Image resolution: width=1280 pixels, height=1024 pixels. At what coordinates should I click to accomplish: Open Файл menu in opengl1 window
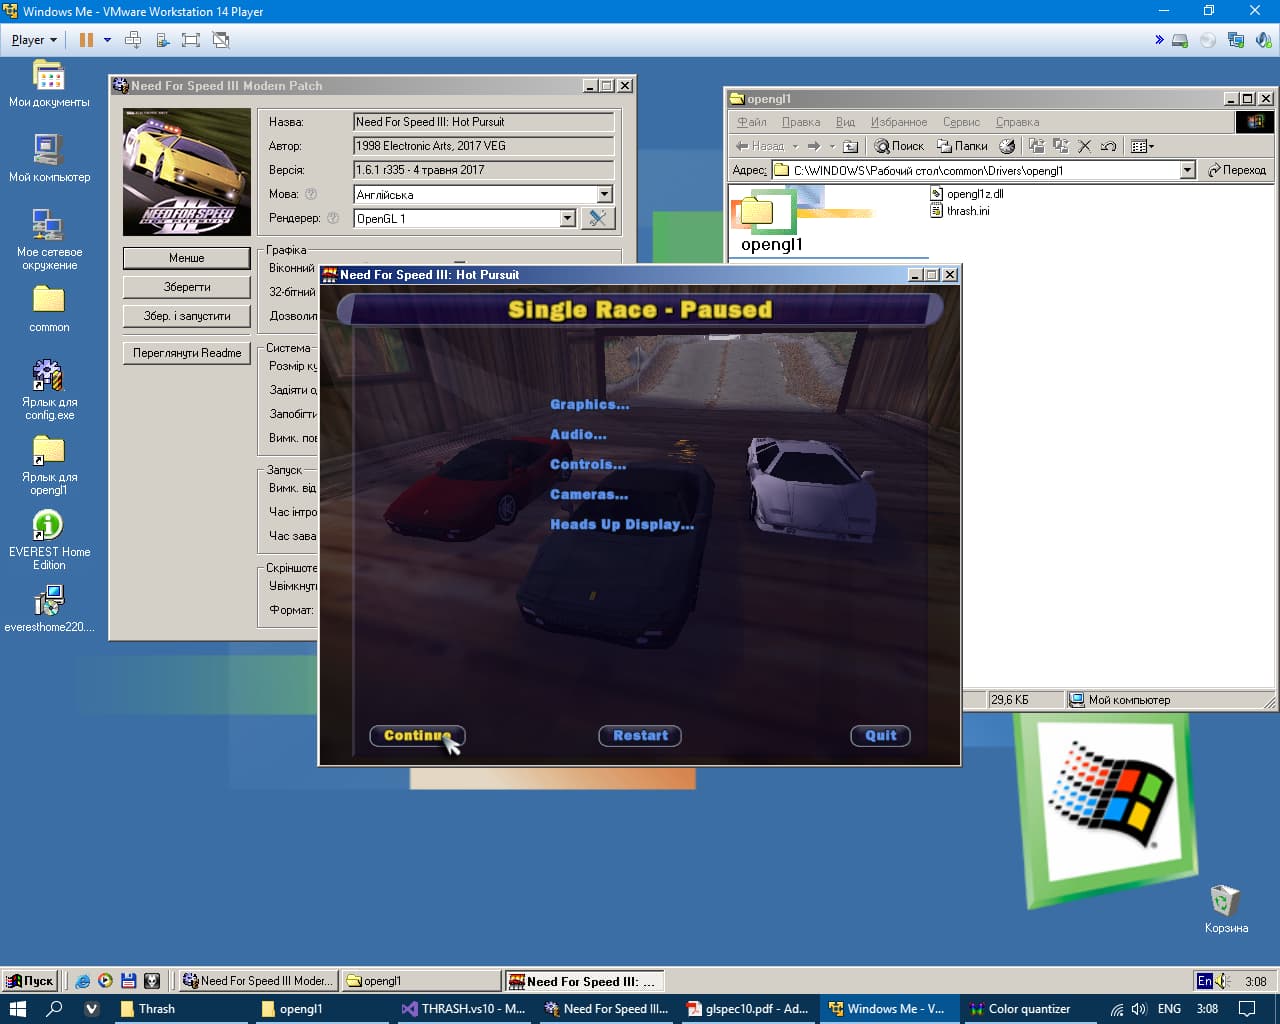(x=752, y=122)
